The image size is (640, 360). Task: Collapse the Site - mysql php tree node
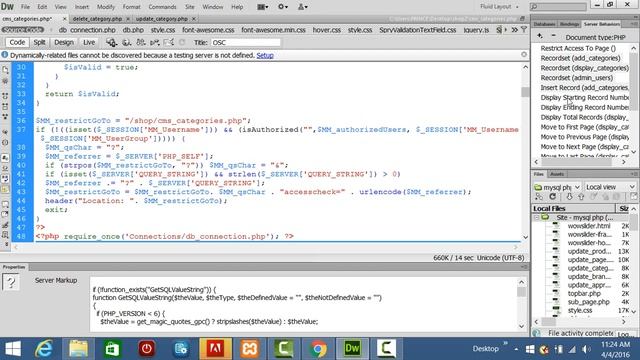pyautogui.click(x=537, y=218)
